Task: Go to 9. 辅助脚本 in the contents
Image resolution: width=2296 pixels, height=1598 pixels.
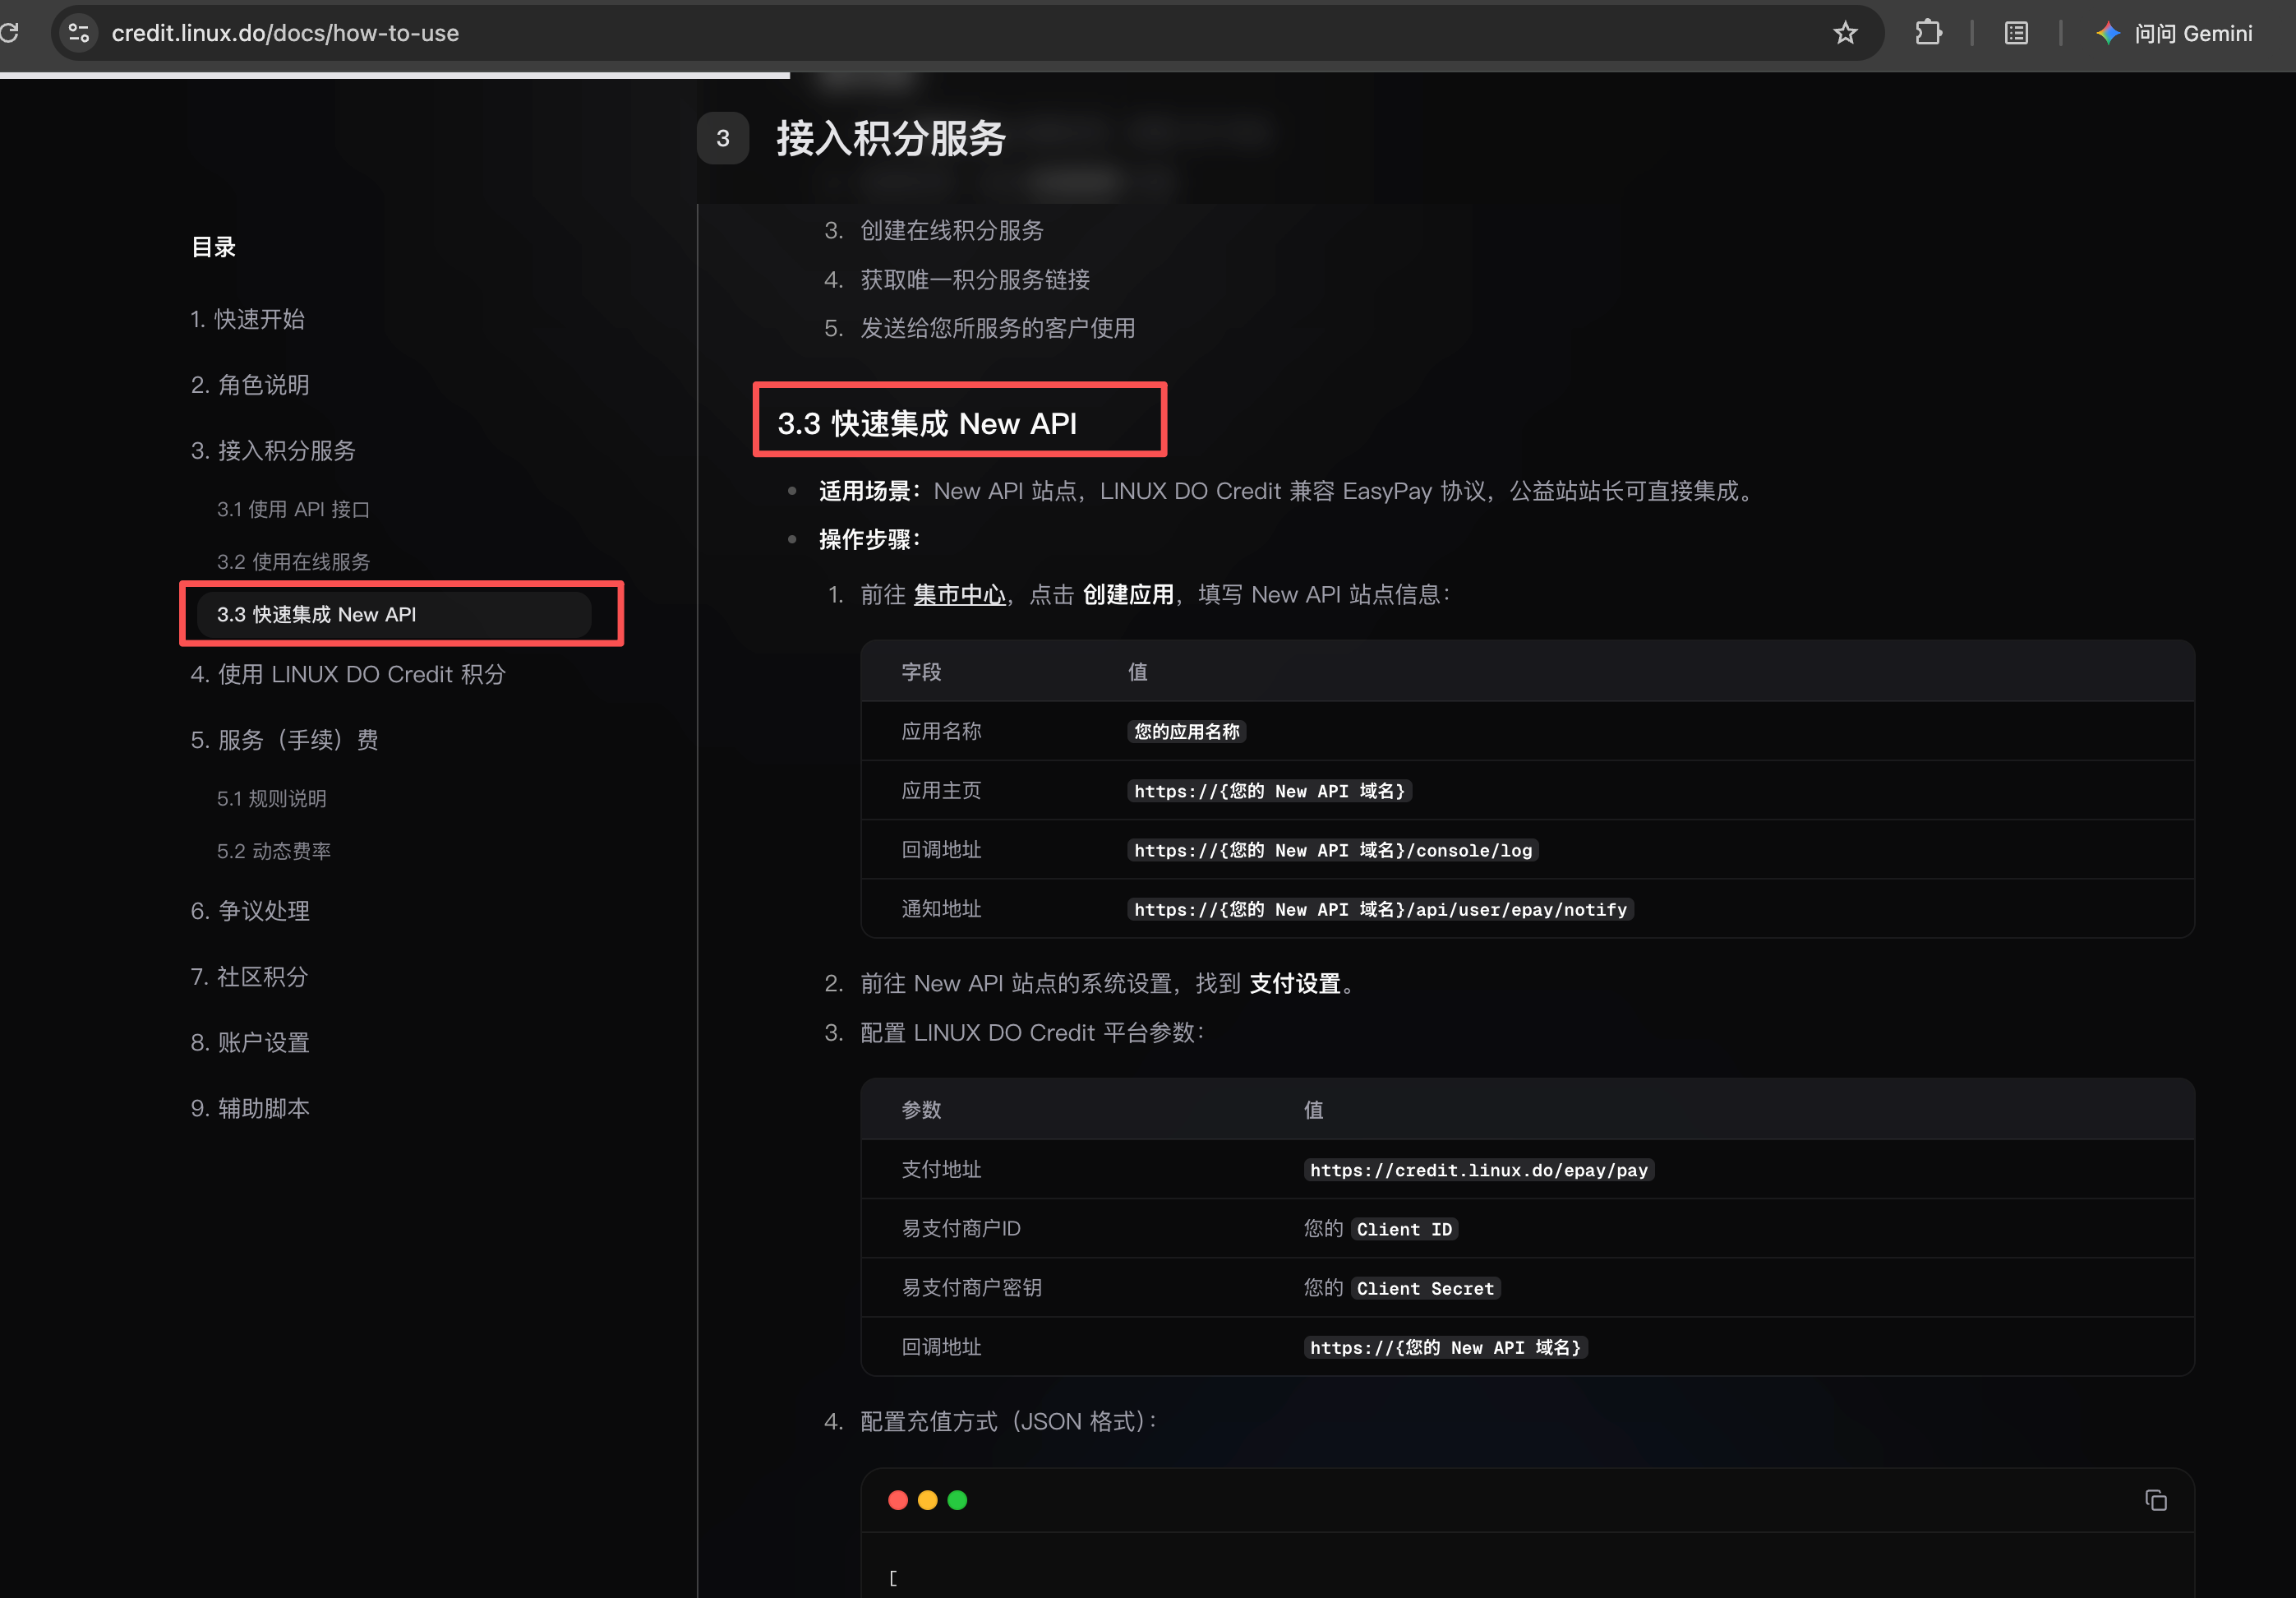Action: (x=250, y=1108)
